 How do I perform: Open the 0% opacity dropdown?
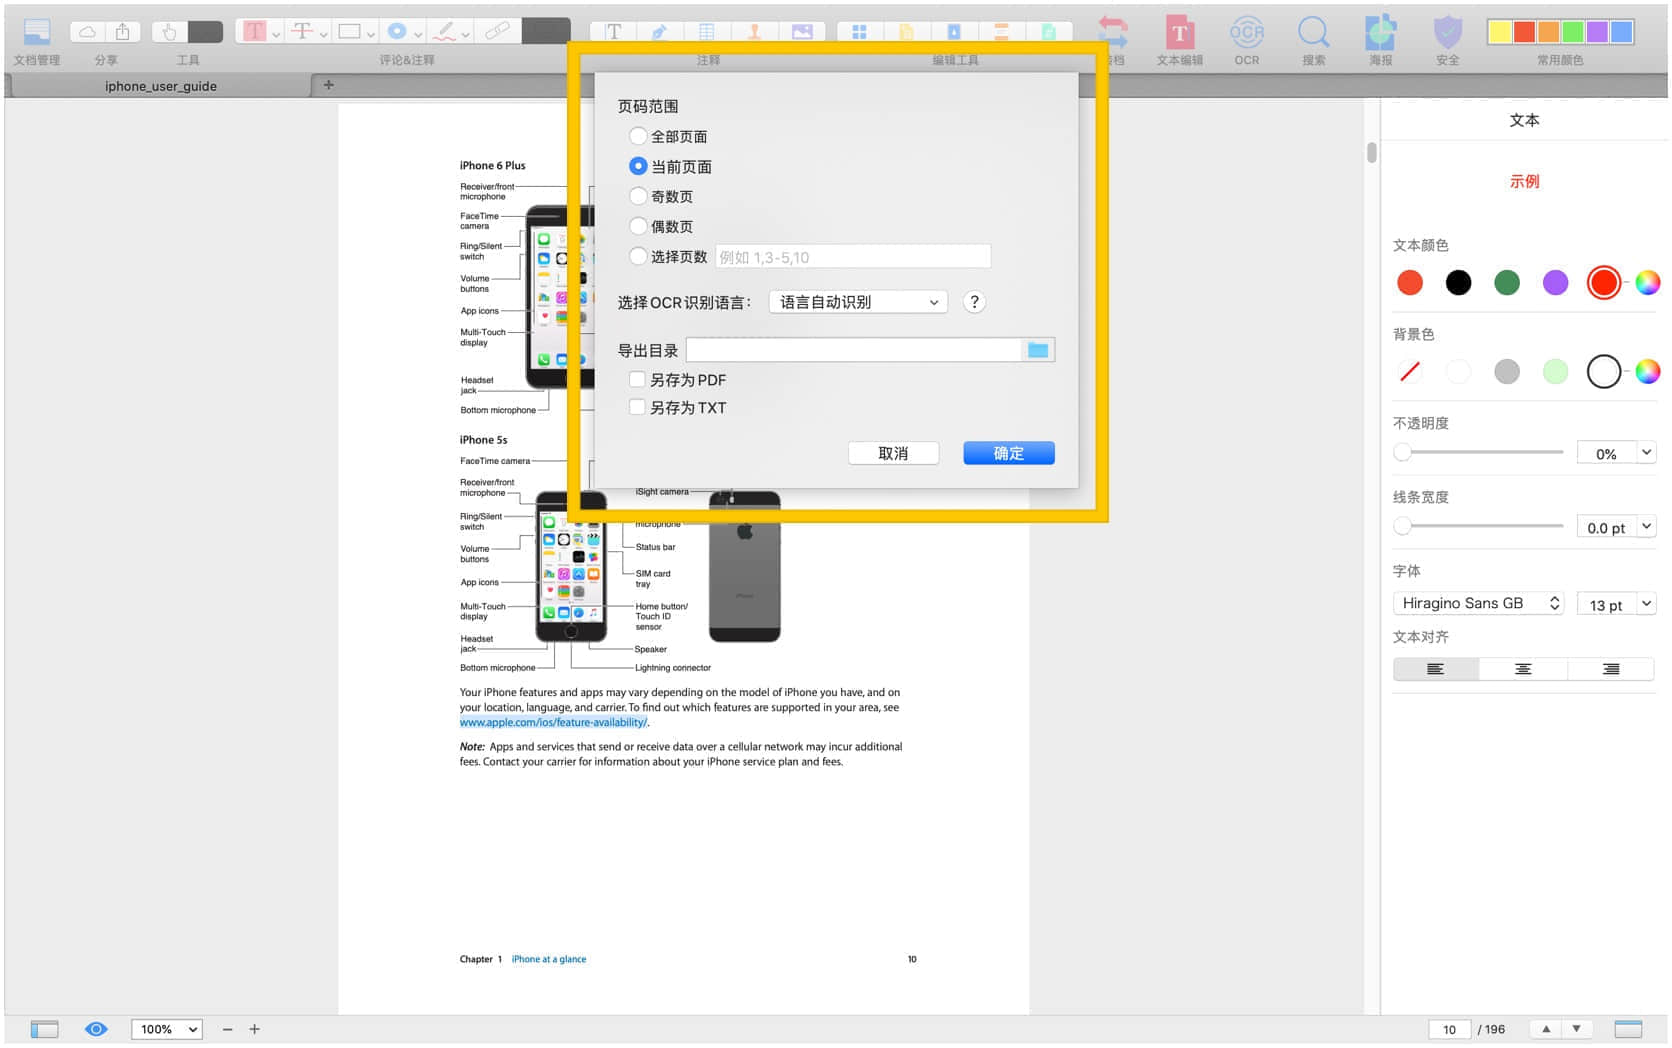pos(1646,453)
